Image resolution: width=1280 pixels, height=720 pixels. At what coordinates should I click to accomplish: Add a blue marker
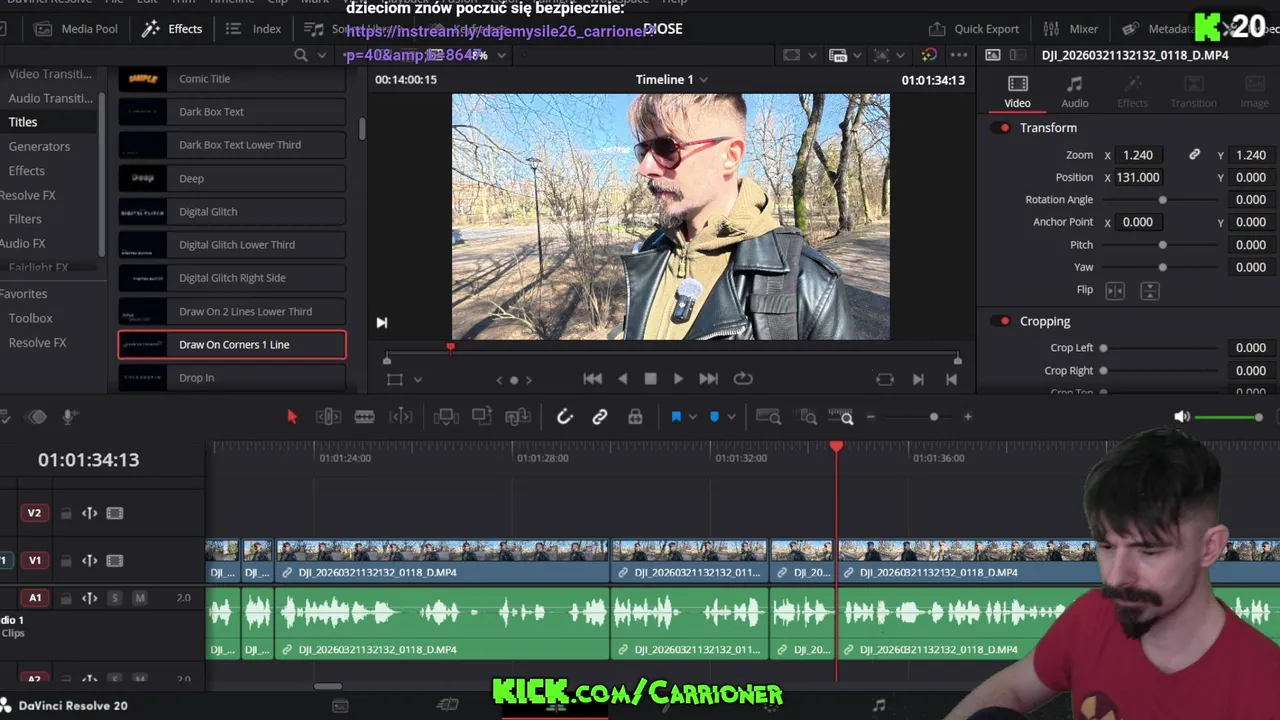pyautogui.click(x=714, y=417)
